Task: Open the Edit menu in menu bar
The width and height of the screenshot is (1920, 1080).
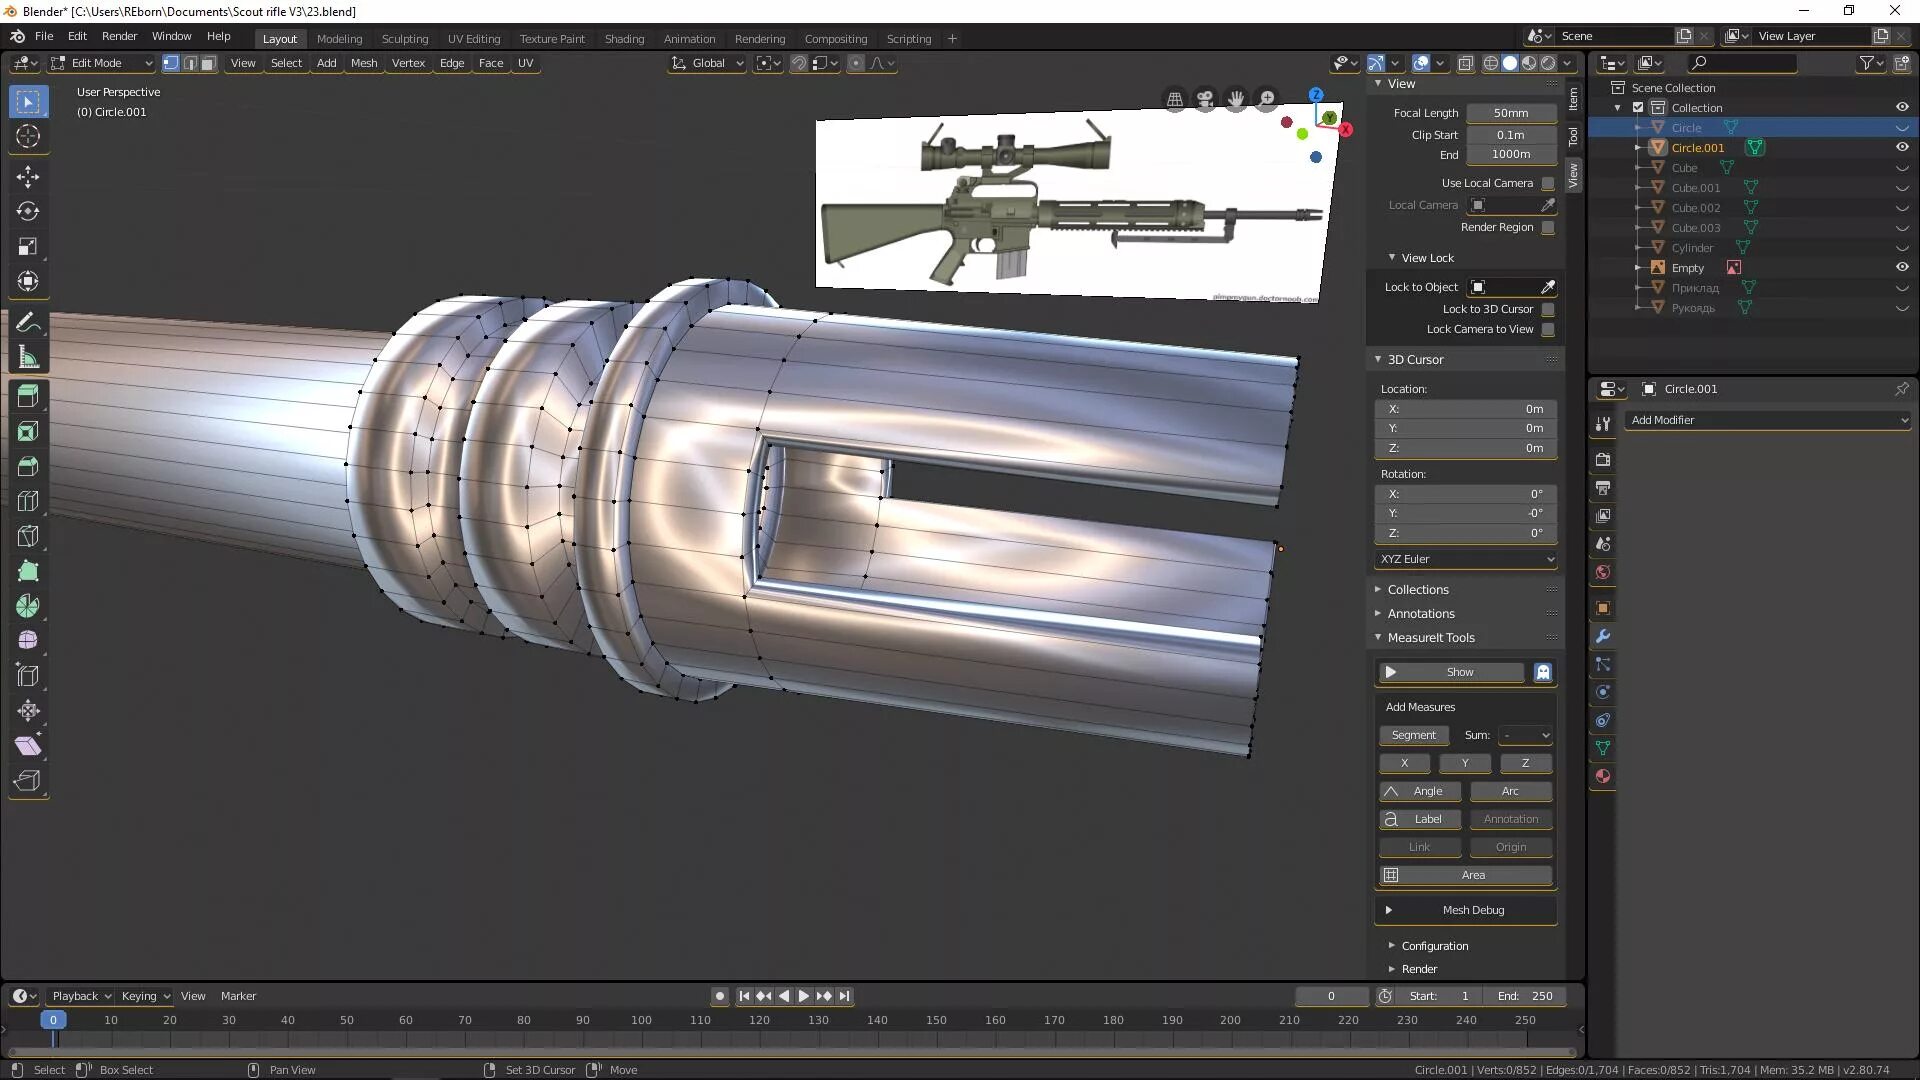Action: [x=76, y=36]
